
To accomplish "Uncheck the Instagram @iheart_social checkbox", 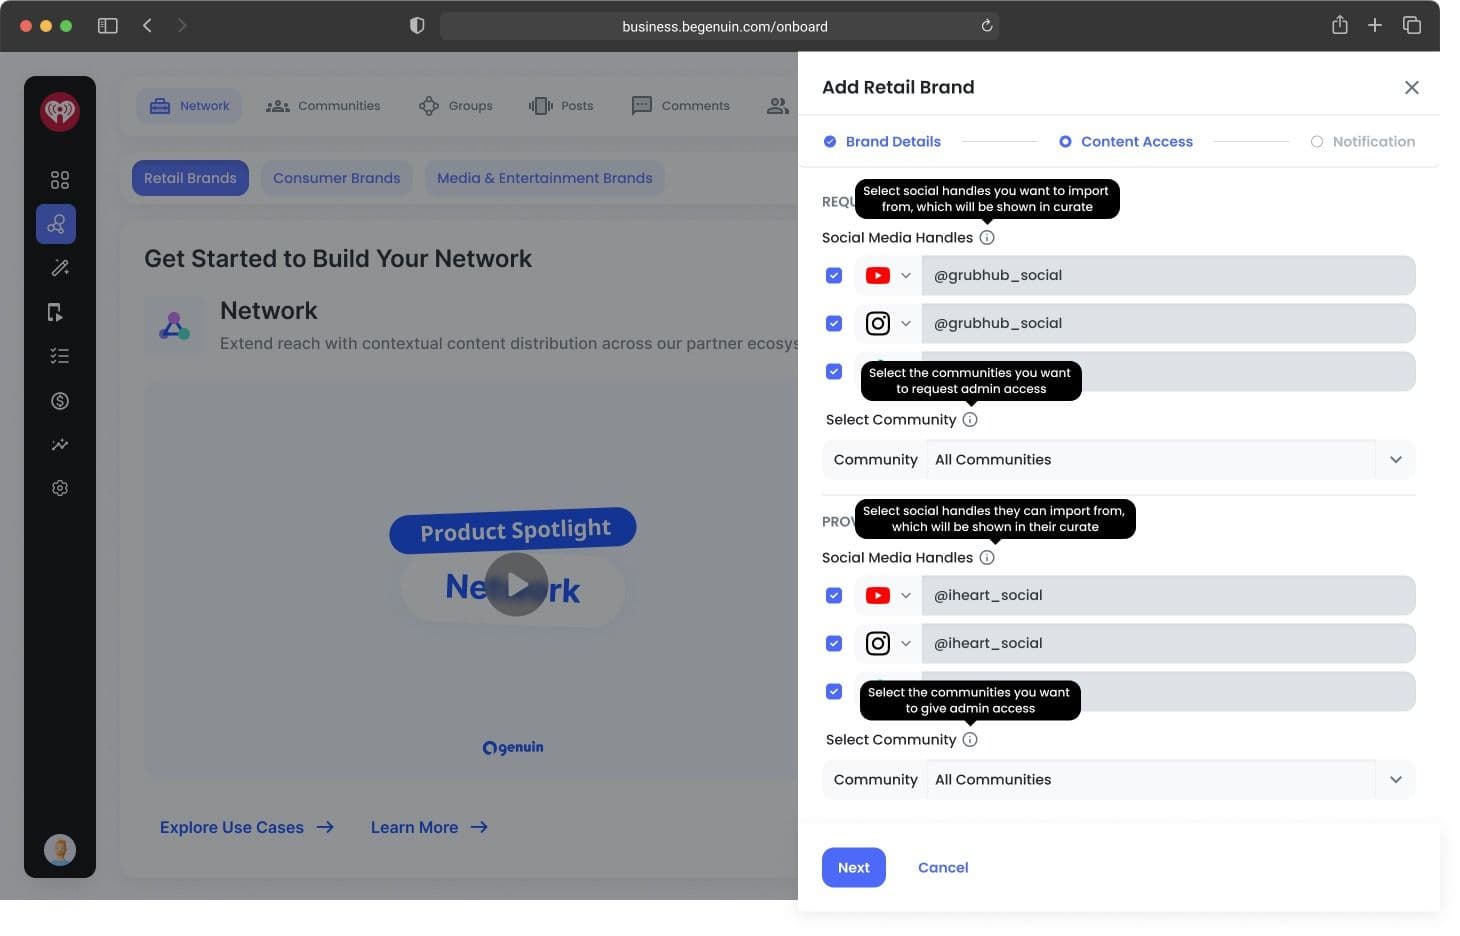I will 834,644.
